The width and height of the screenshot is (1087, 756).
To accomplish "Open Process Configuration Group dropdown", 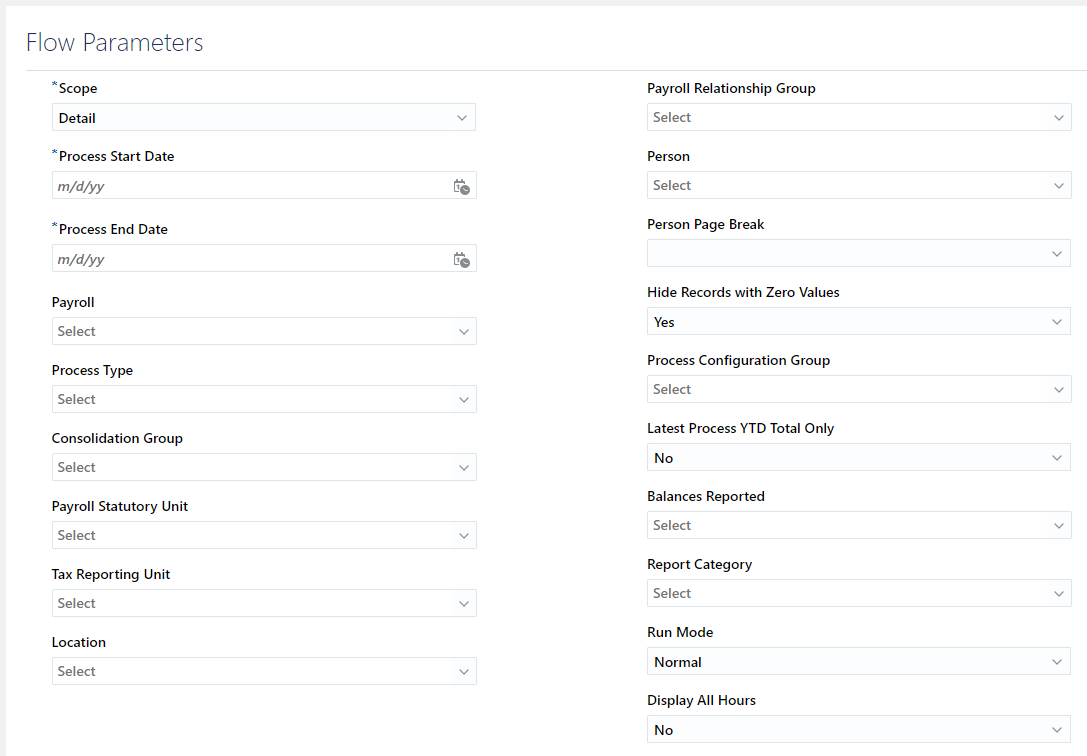I will point(859,389).
